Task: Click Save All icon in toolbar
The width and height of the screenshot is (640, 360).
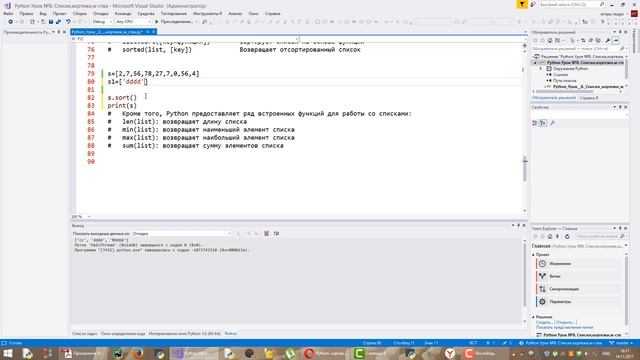Action: pyautogui.click(x=58, y=22)
